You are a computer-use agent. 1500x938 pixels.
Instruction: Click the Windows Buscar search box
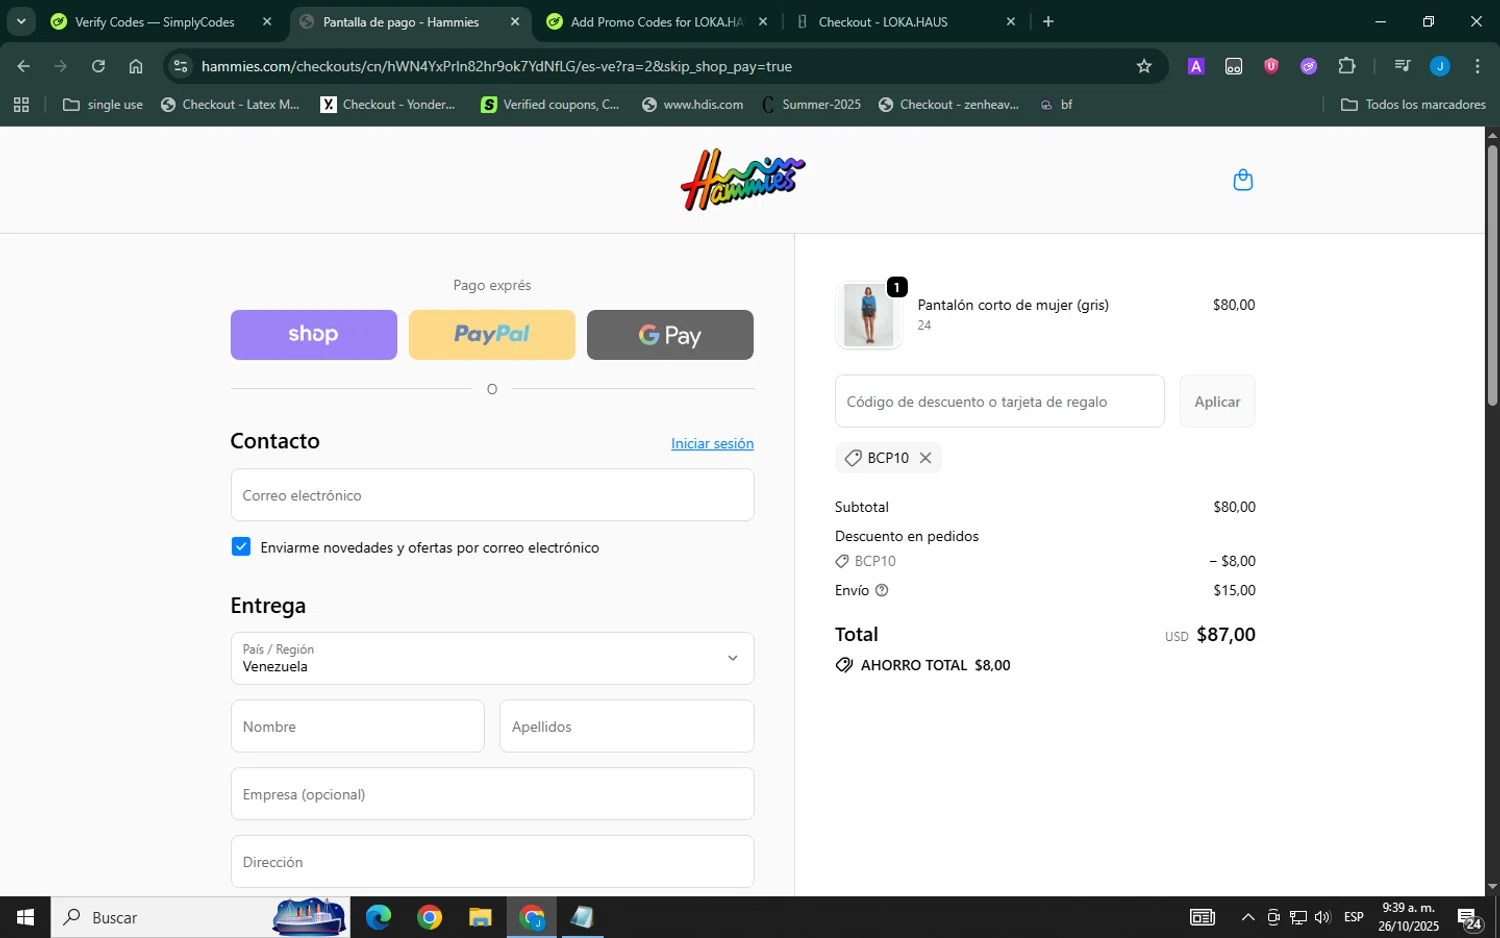(200, 917)
